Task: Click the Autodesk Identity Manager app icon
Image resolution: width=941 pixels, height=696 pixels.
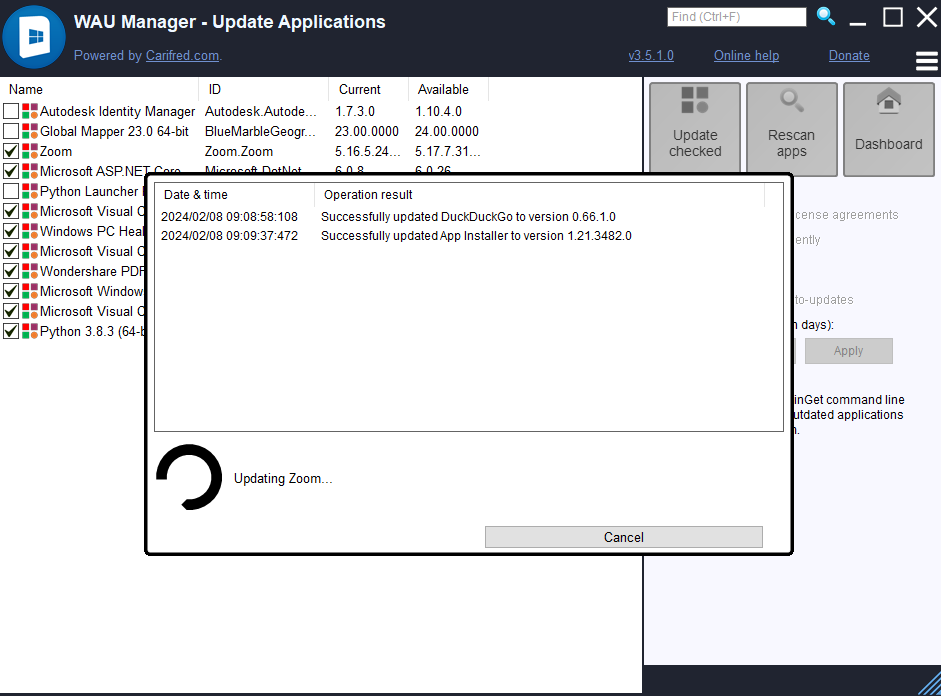Action: tap(30, 111)
